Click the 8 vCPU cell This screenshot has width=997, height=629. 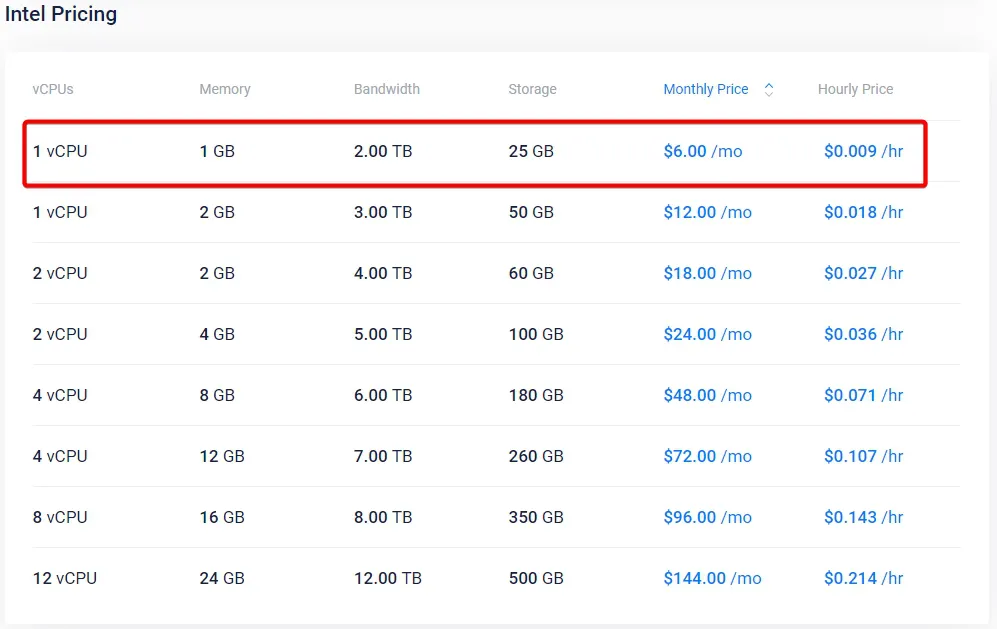point(60,518)
